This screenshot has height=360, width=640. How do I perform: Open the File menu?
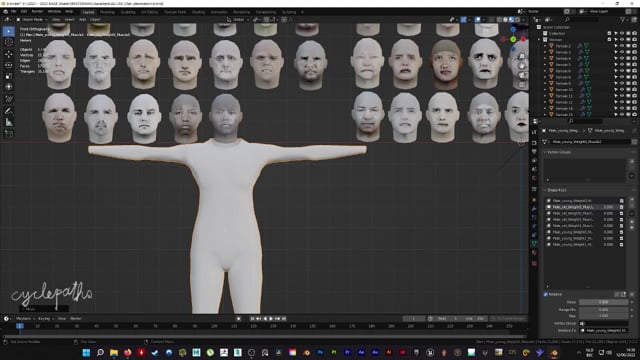point(13,12)
